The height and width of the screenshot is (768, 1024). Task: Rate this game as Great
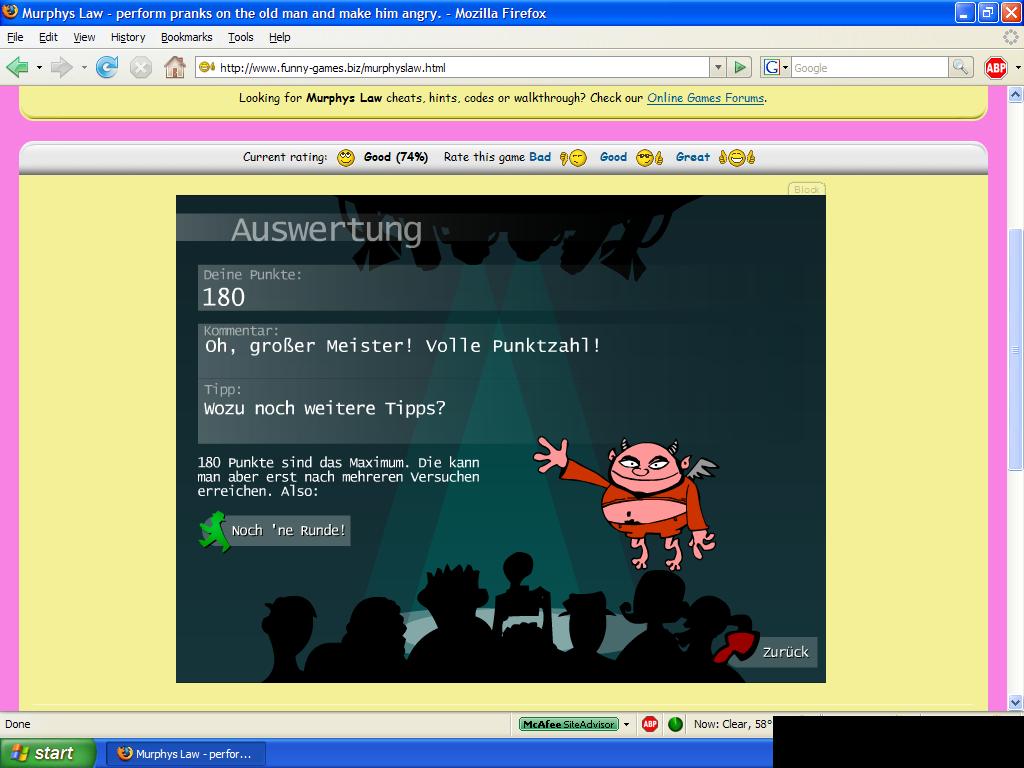[x=693, y=157]
